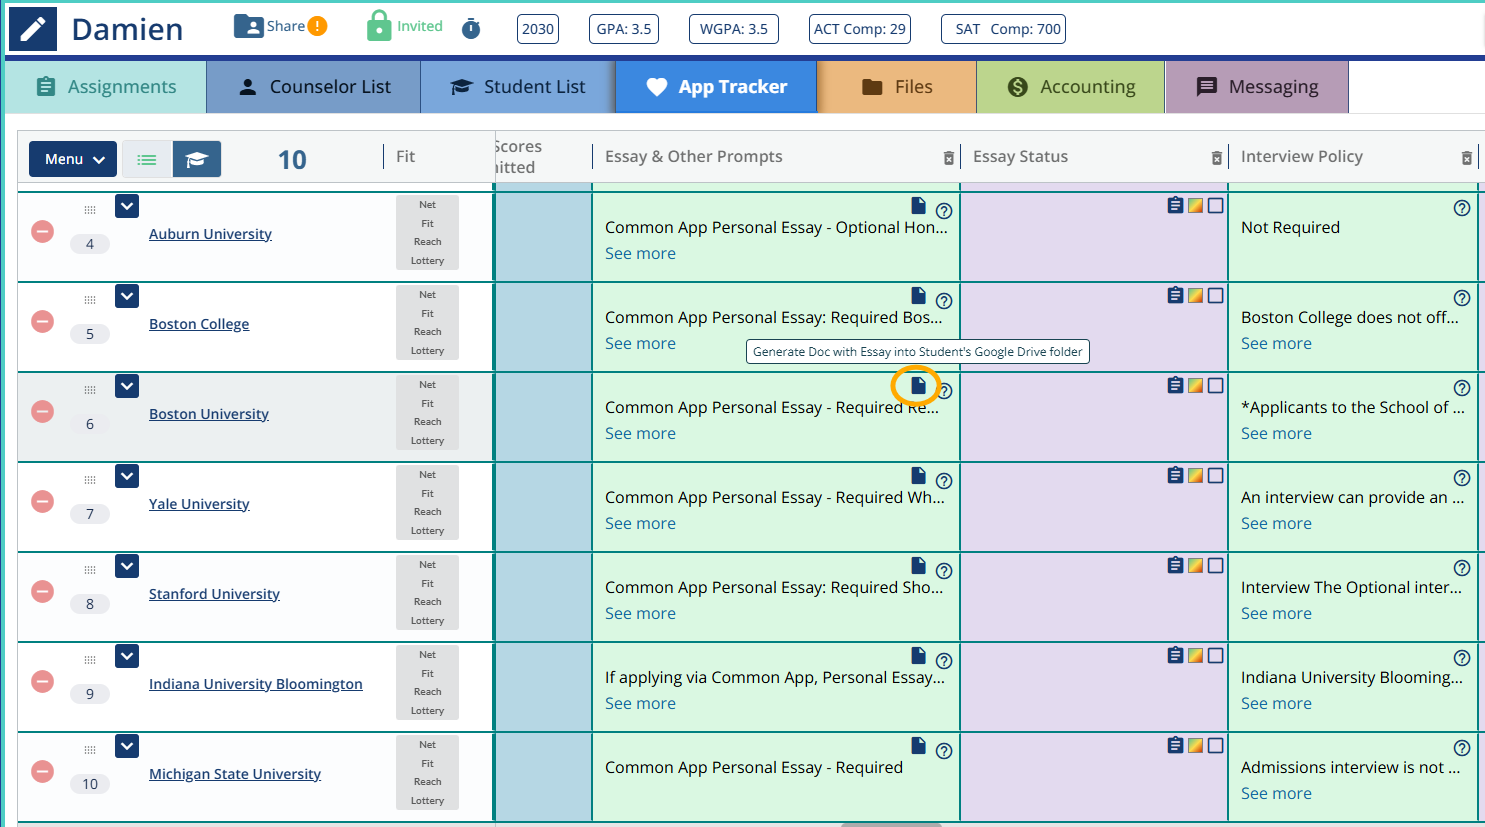Open the Menu dropdown
The width and height of the screenshot is (1485, 827).
coord(73,159)
